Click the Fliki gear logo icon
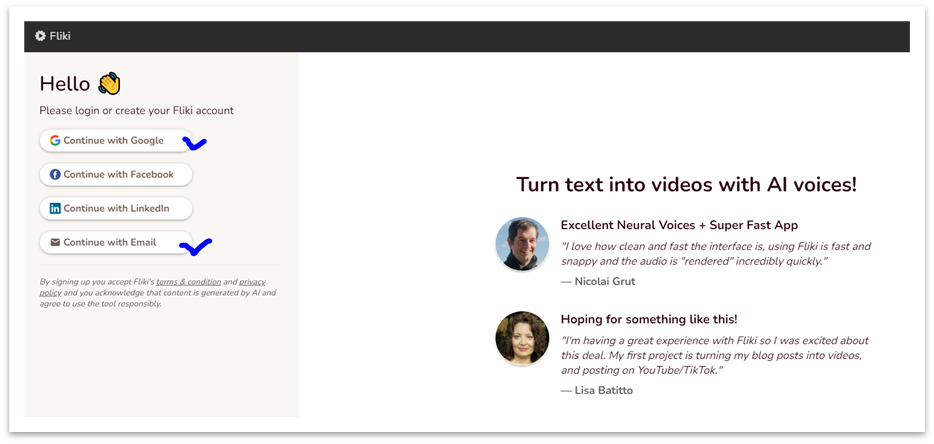934x444 pixels. point(40,36)
